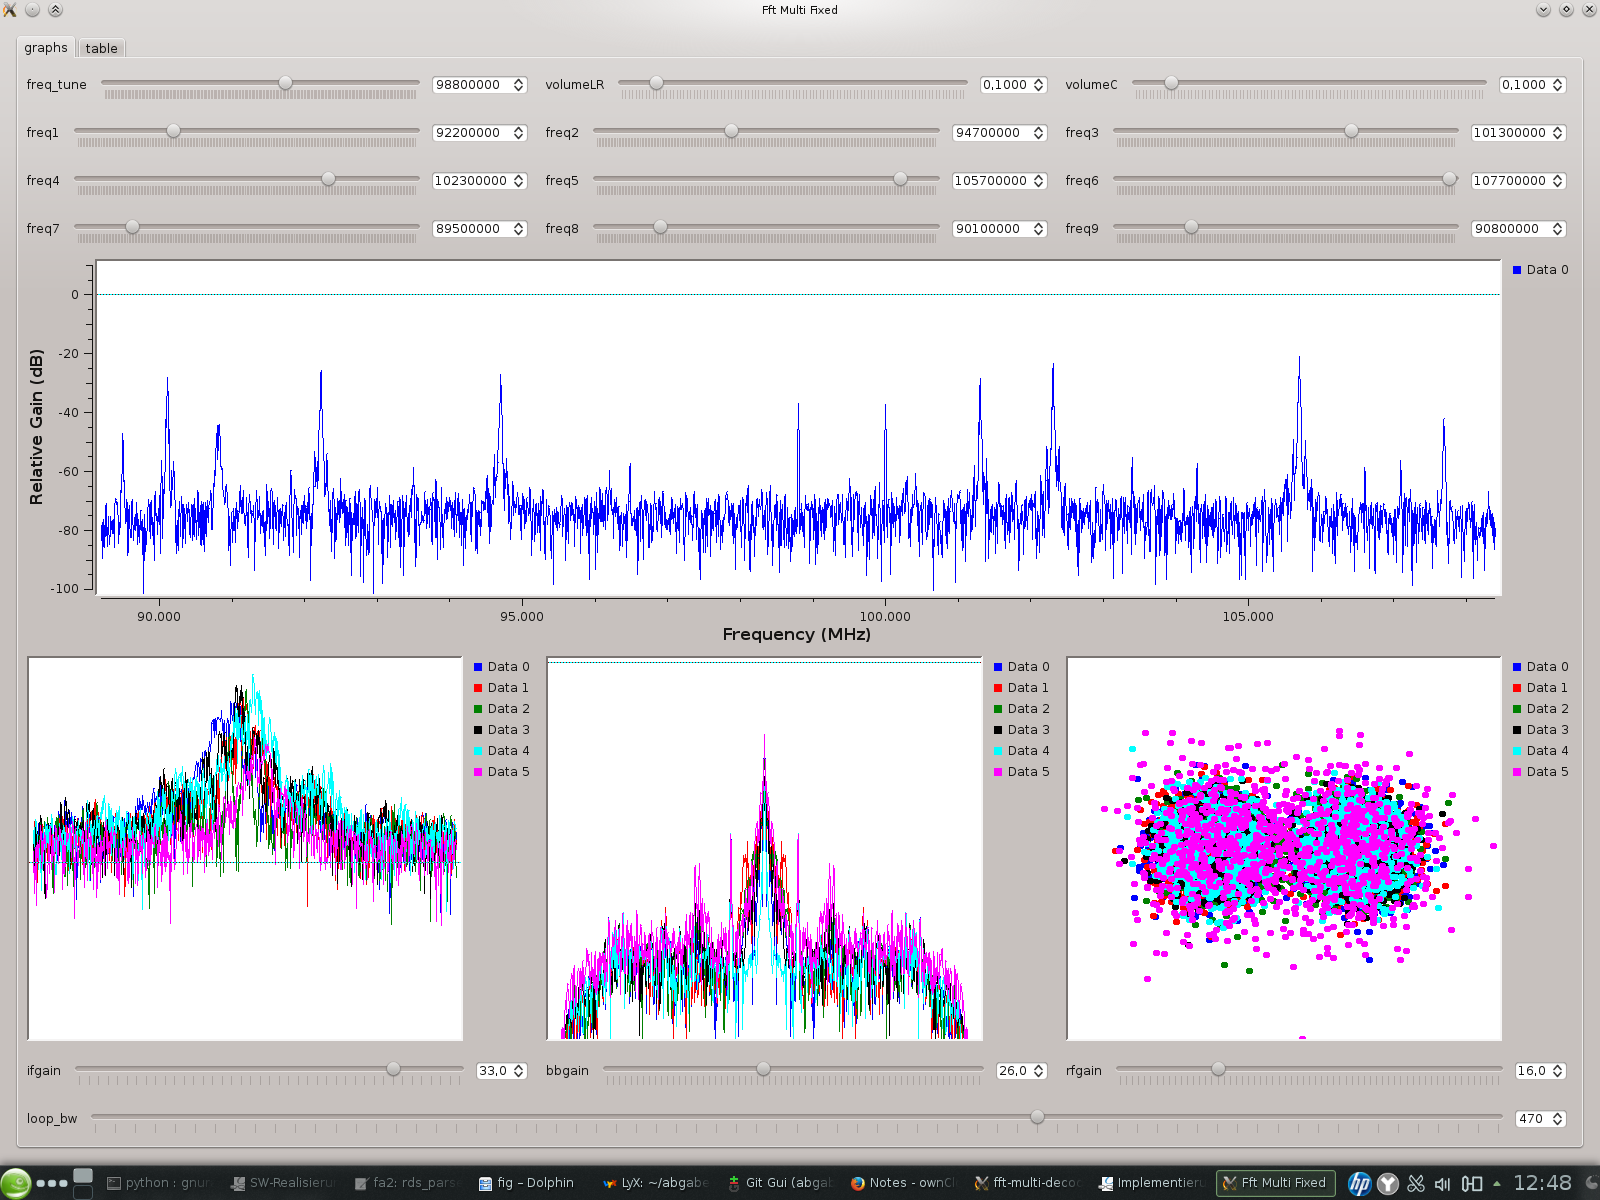This screenshot has height=1200, width=1600.
Task: Select the graphs tab
Action: 46,47
